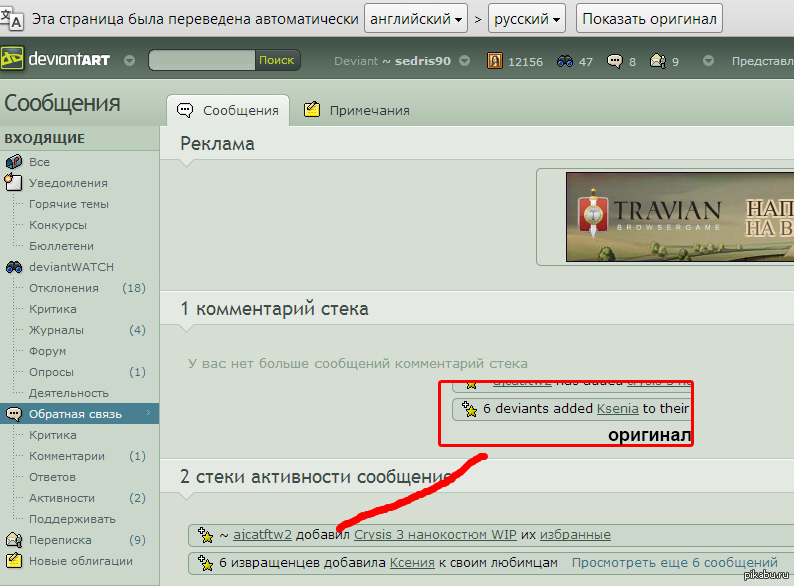Click the notification icon beside Уведомления
The height and width of the screenshot is (586, 794).
13,181
